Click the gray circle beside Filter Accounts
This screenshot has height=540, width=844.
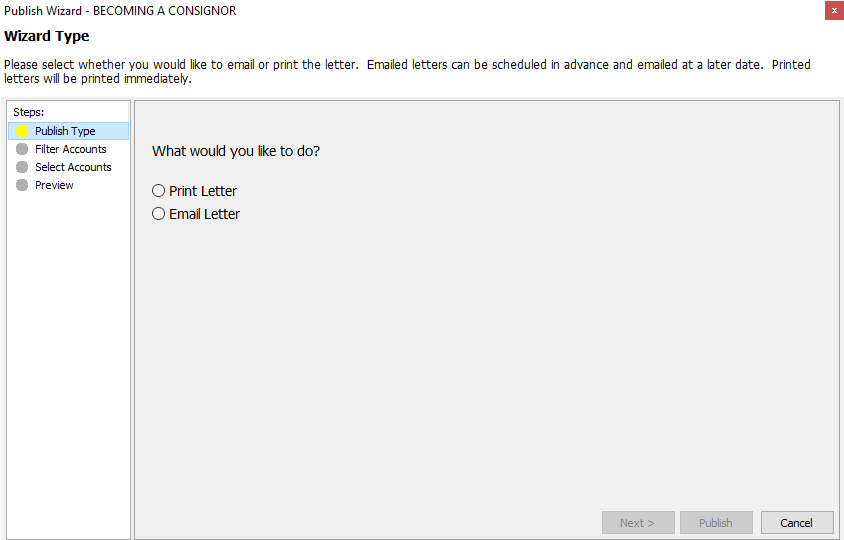point(22,149)
